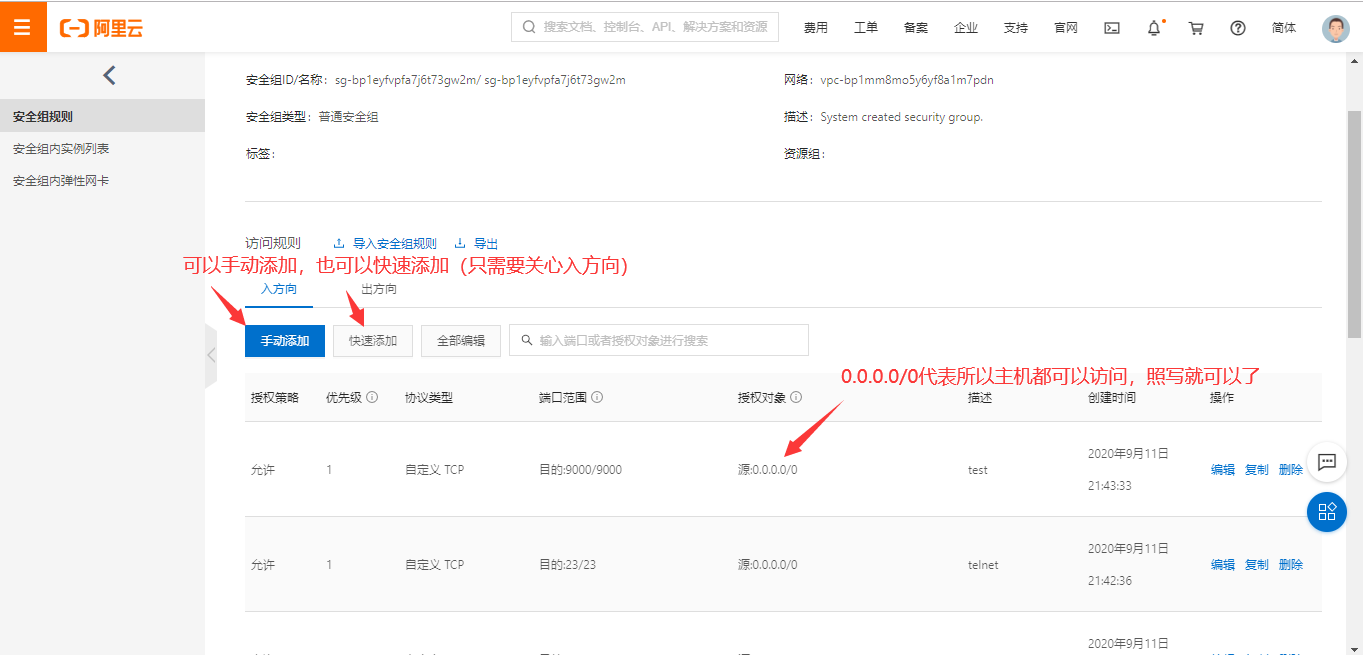Edit the test rule via 编辑 link
1363x655 pixels.
[1222, 469]
